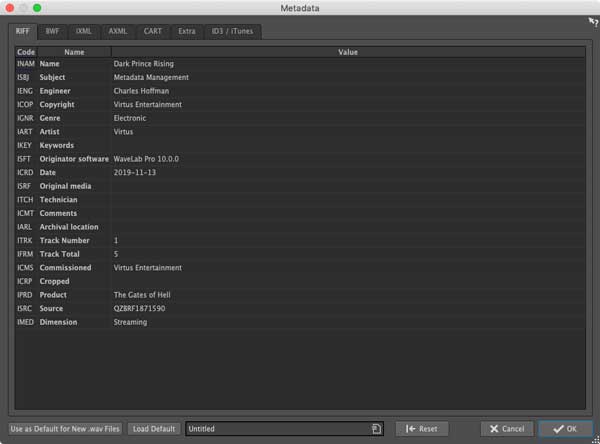
Task: Click the 'Date' name label
Action: pyautogui.click(x=48, y=173)
